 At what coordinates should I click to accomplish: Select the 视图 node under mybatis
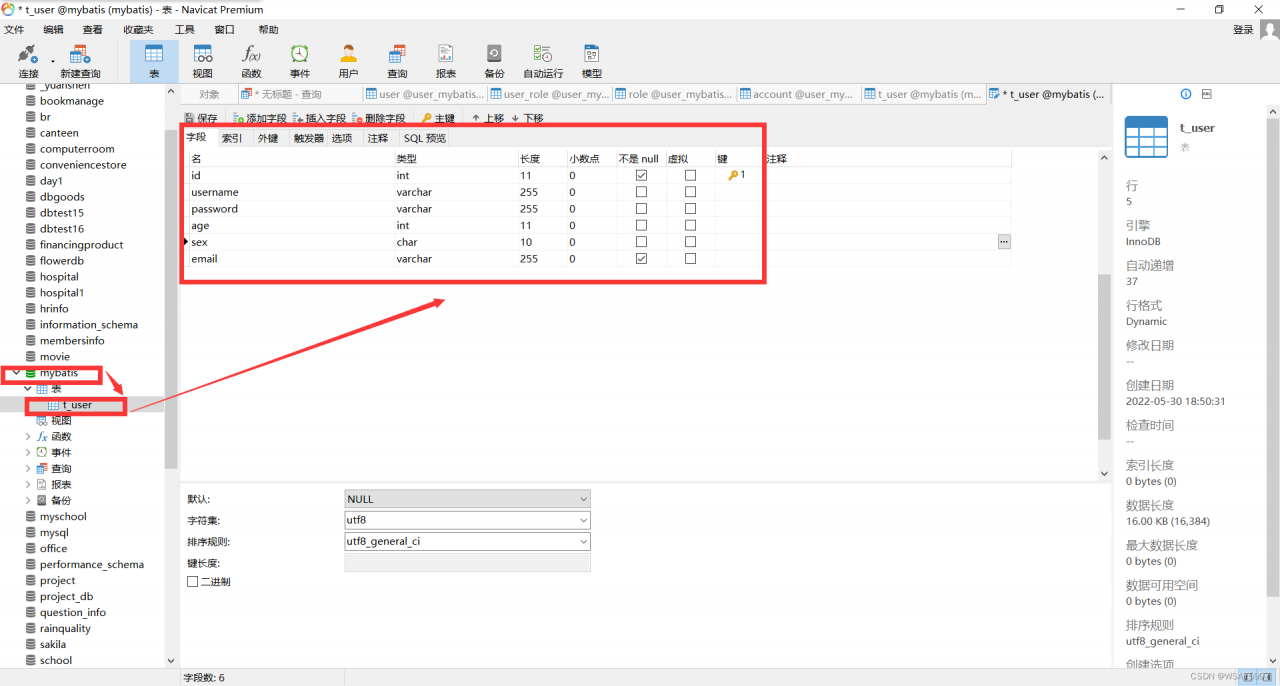coord(61,421)
